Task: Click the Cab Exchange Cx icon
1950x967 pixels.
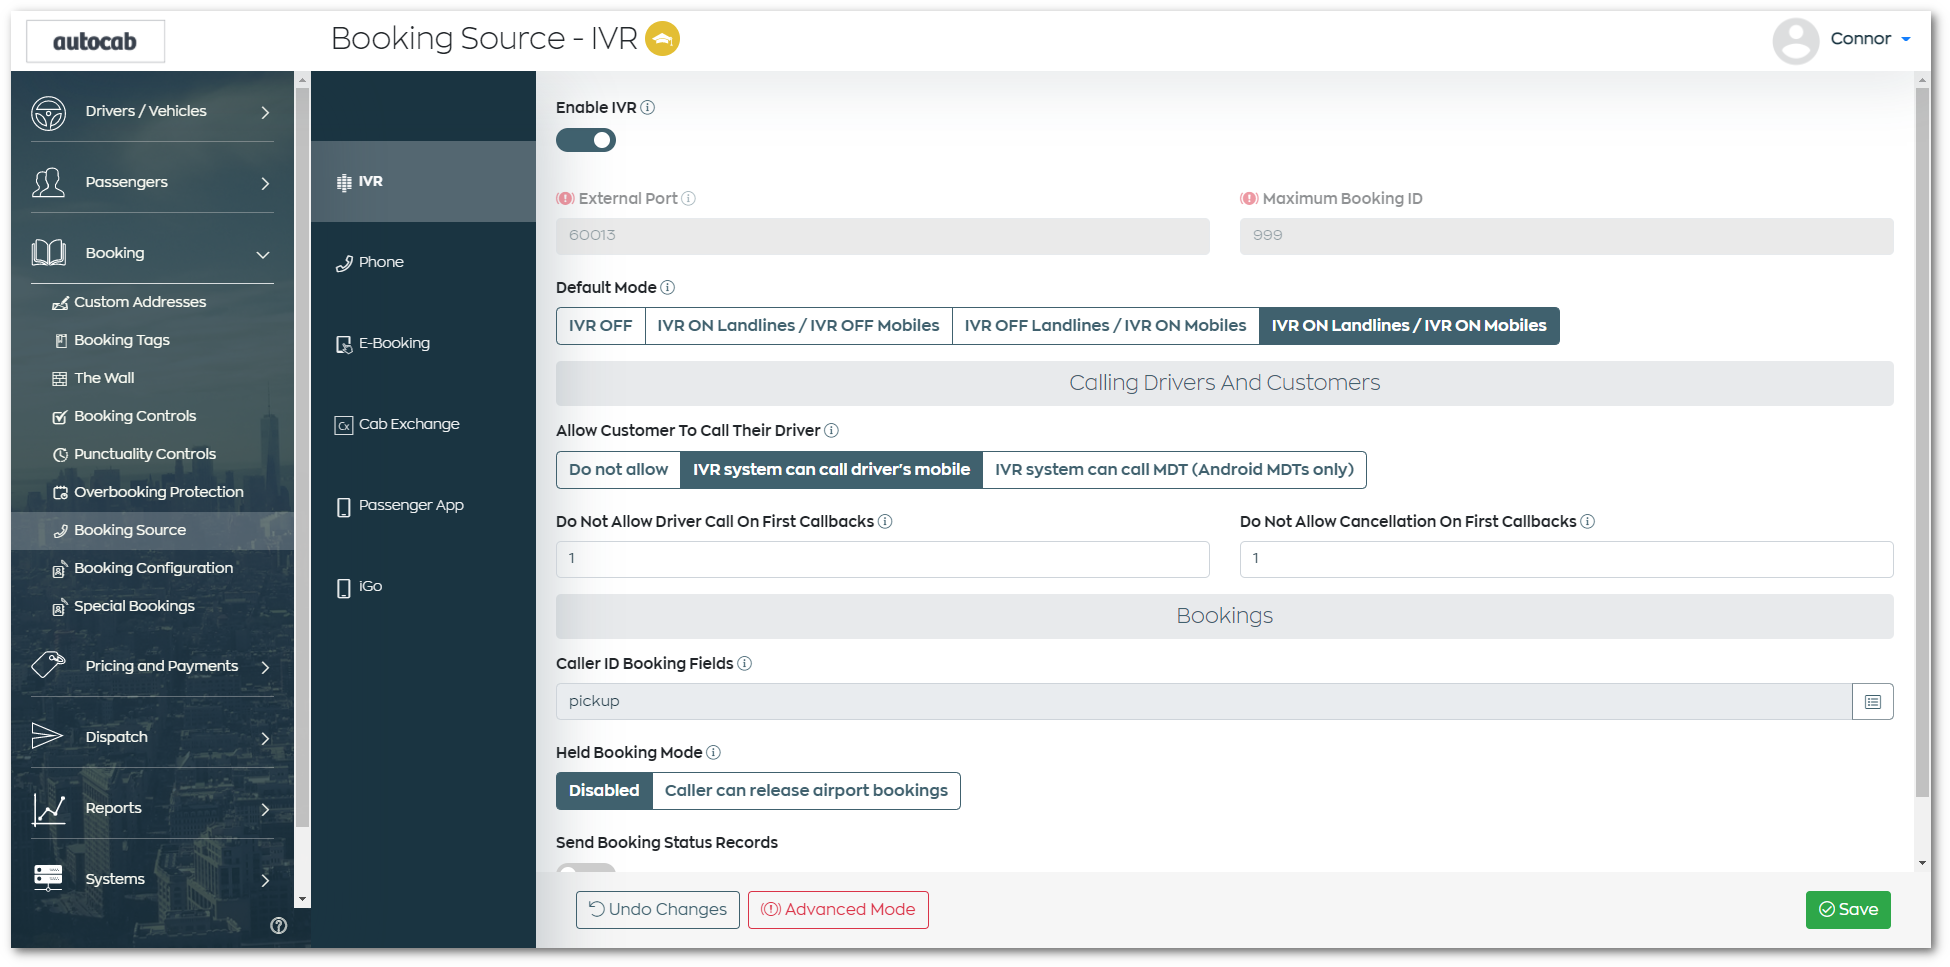Action: [x=344, y=425]
